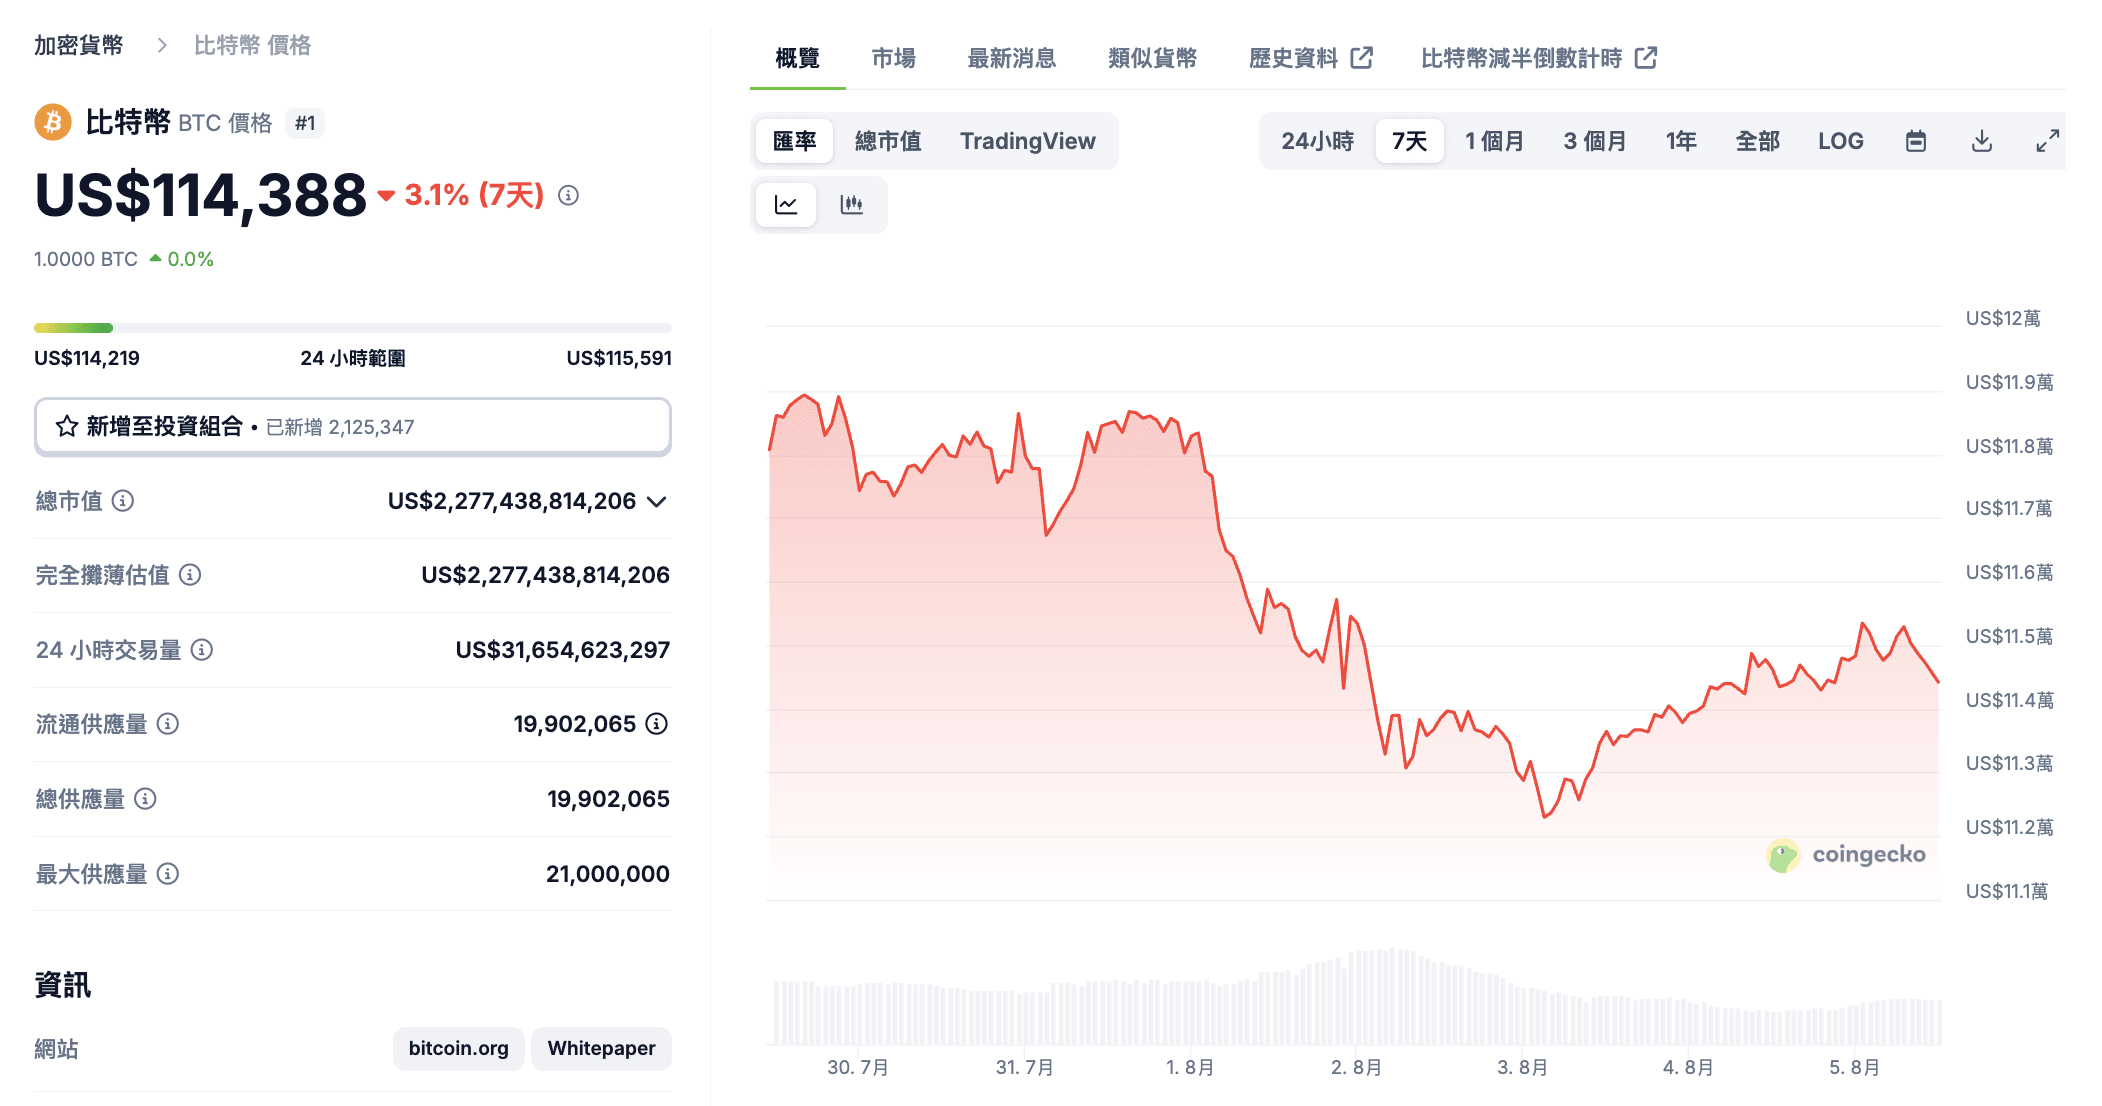The width and height of the screenshot is (2102, 1106).
Task: Download the chart data
Action: [1982, 141]
